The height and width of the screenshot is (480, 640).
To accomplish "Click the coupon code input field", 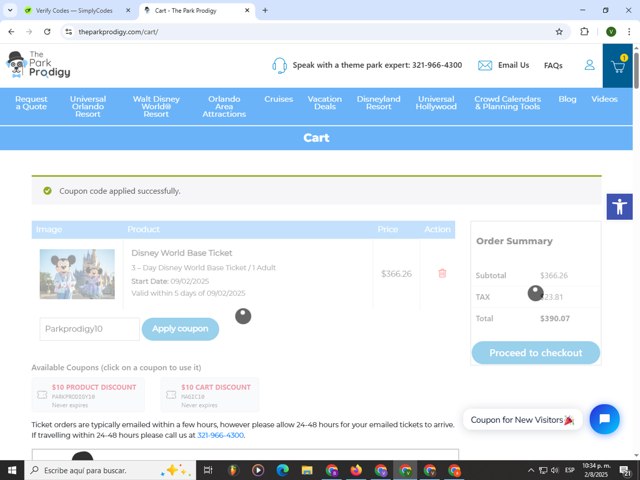I will (x=89, y=329).
